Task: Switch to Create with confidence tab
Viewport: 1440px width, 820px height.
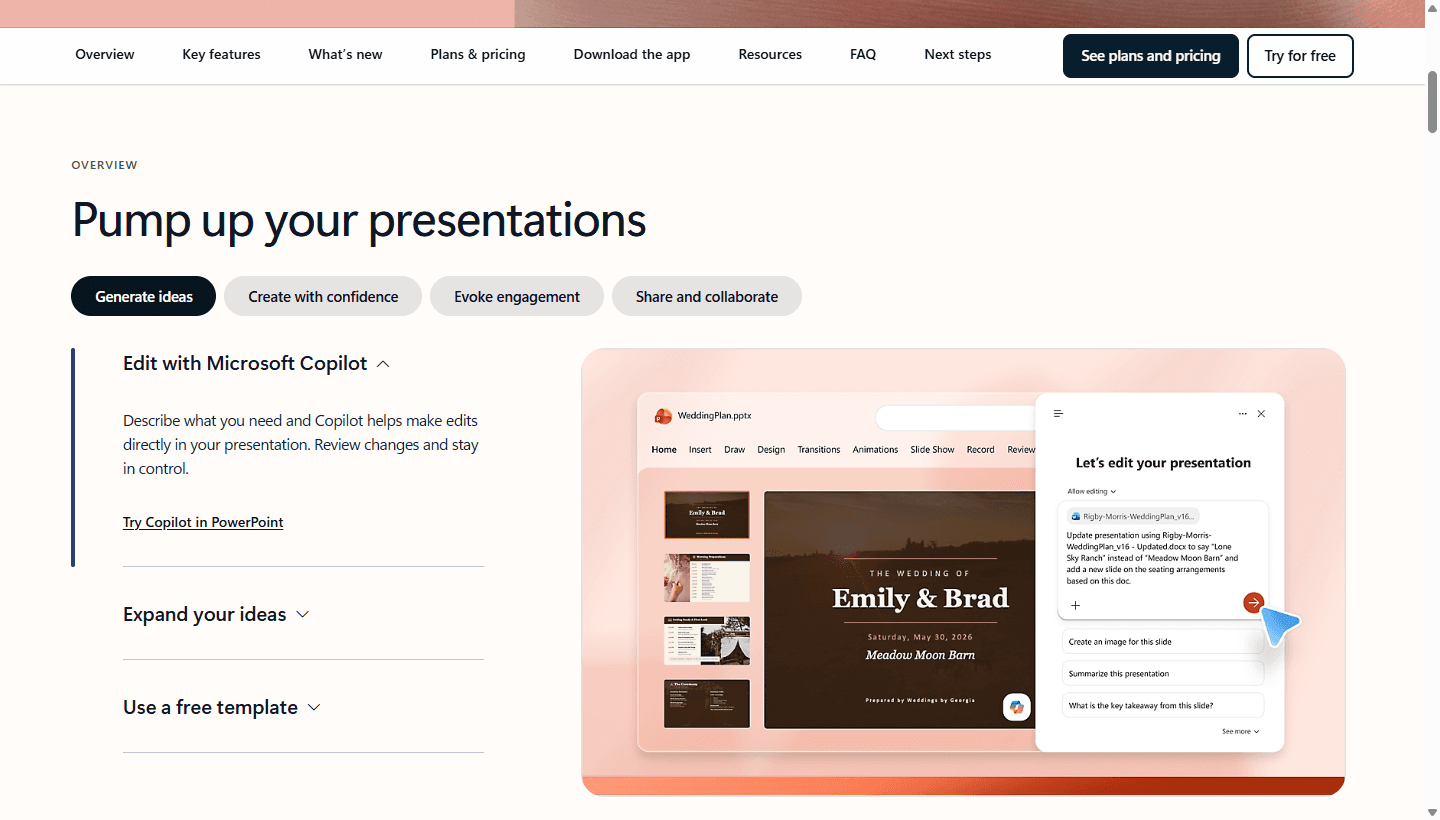Action: [323, 296]
